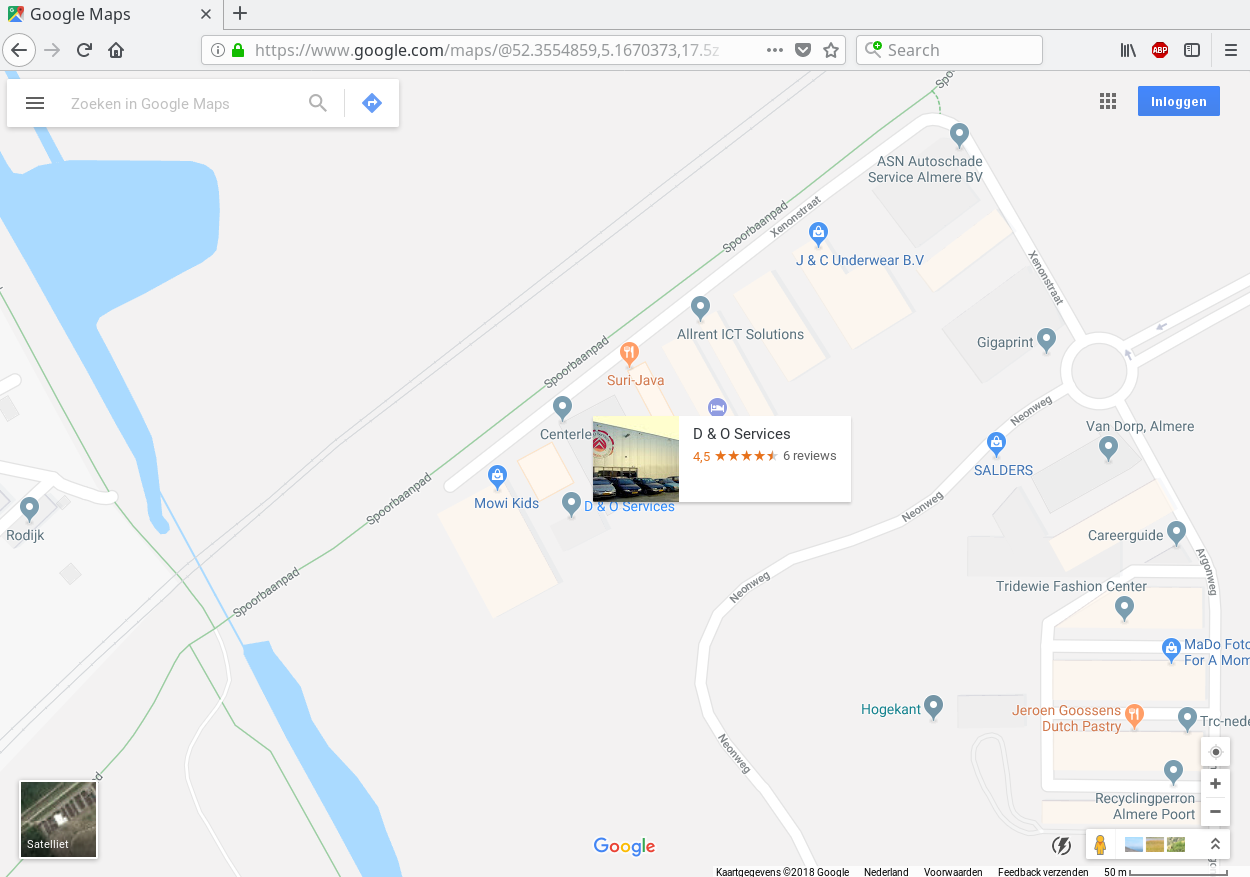Image resolution: width=1250 pixels, height=877 pixels.
Task: Click the search magnifier in Maps
Action: pos(318,103)
